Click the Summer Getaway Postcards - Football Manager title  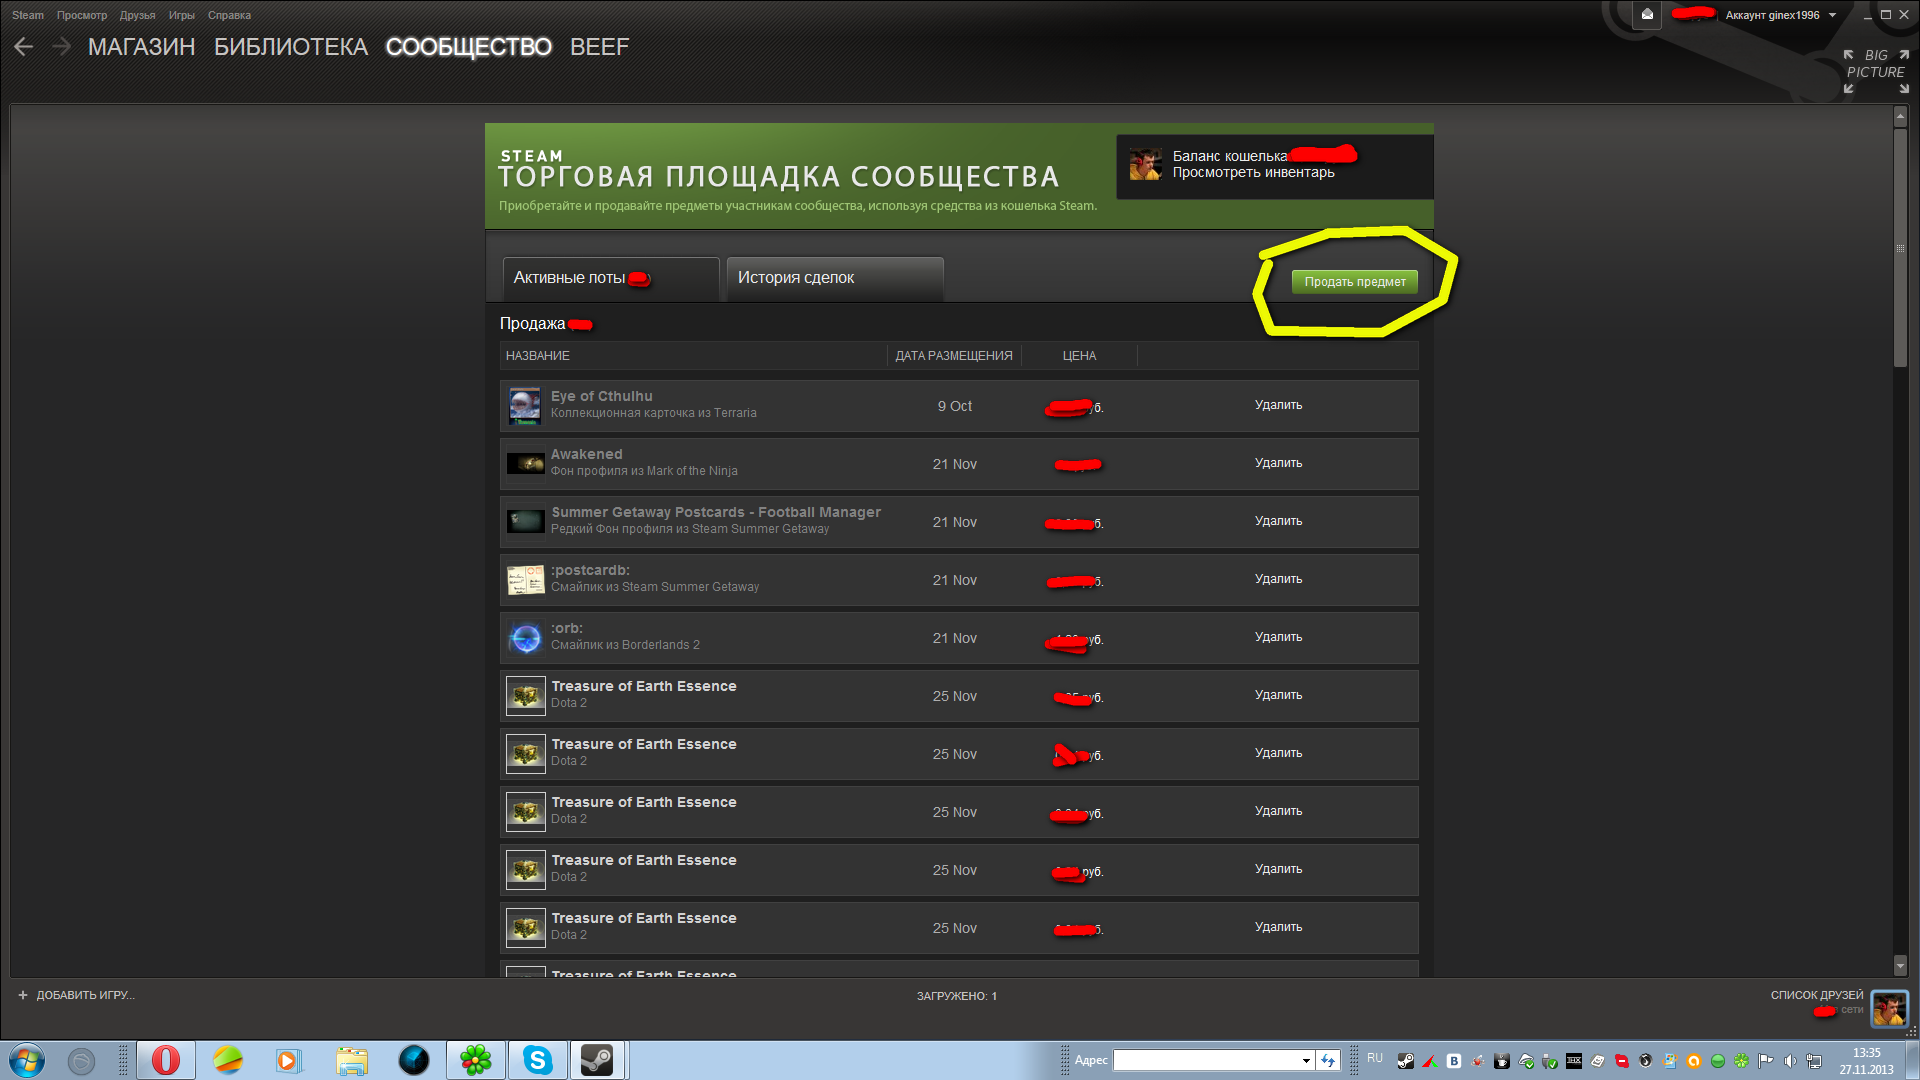point(716,512)
